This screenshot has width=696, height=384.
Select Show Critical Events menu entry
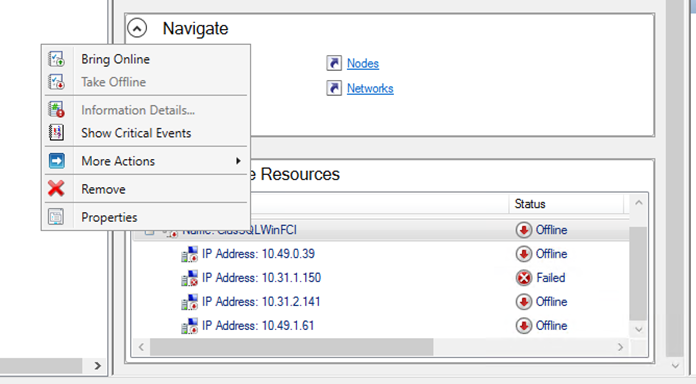pyautogui.click(x=146, y=133)
